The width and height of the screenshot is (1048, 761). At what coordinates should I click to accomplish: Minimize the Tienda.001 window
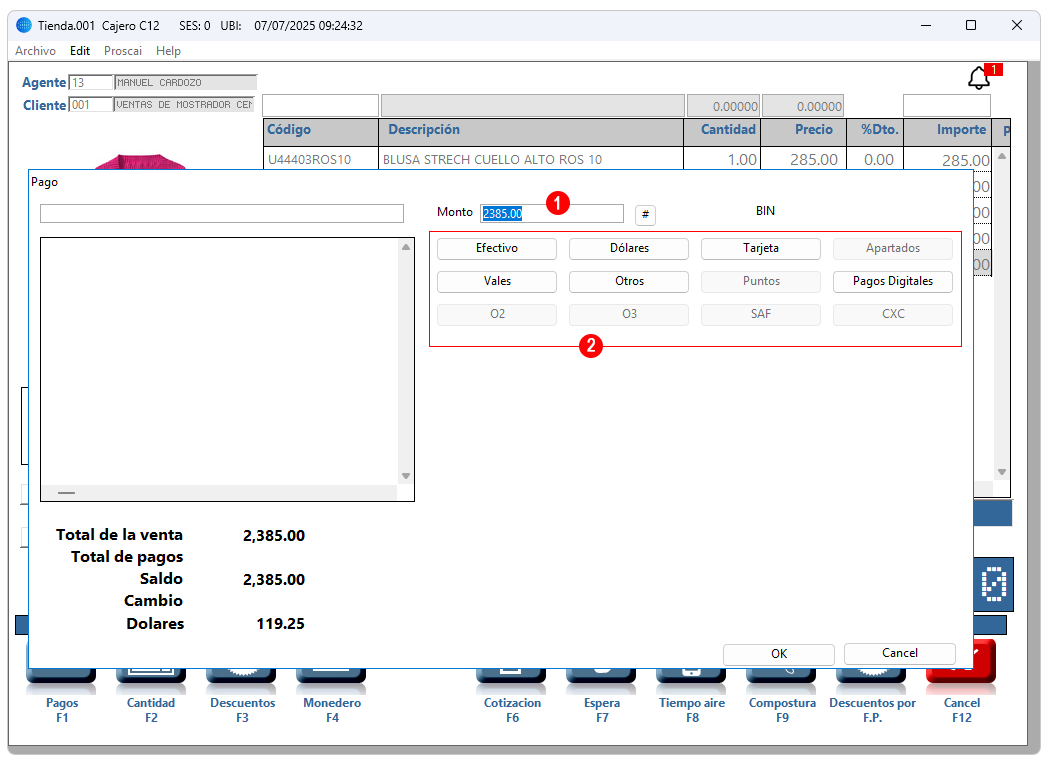pos(926,25)
